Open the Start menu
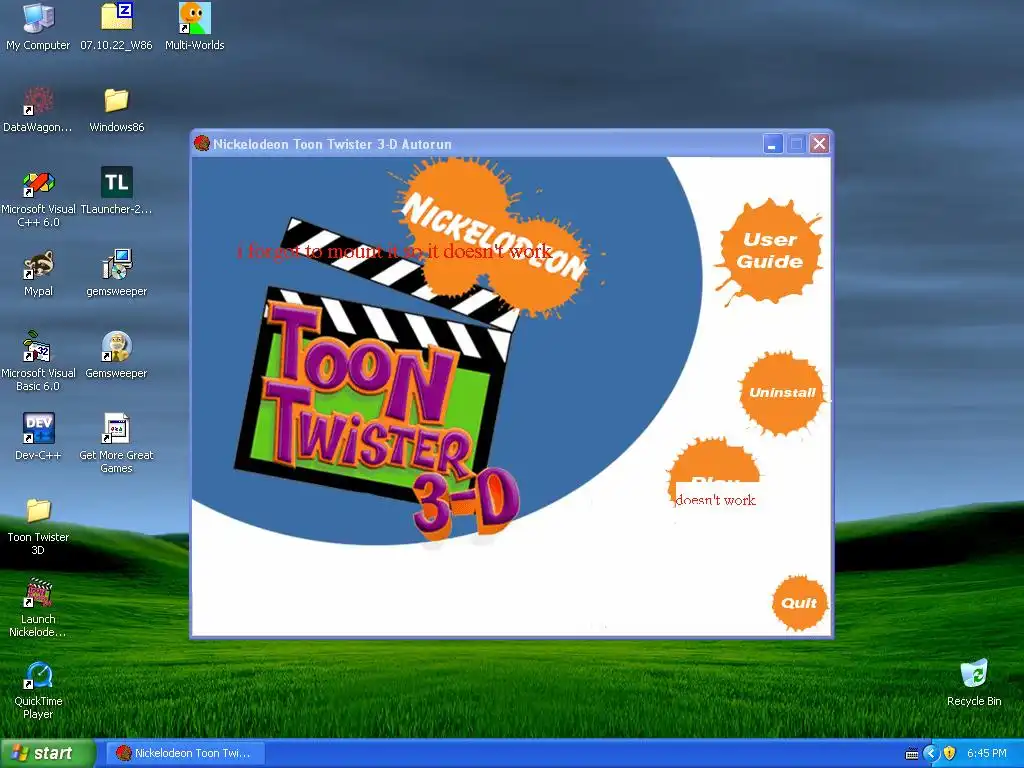Screen dimensions: 1024x768 pyautogui.click(x=48, y=753)
